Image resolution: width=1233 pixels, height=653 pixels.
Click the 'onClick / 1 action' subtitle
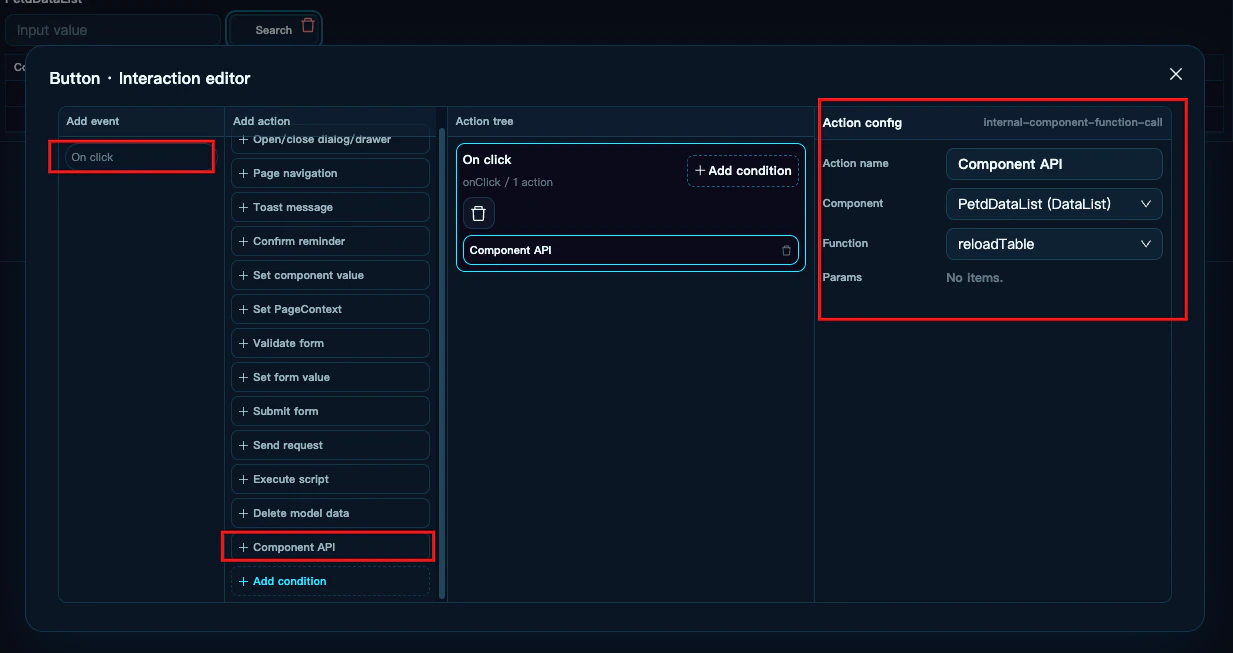pos(507,182)
